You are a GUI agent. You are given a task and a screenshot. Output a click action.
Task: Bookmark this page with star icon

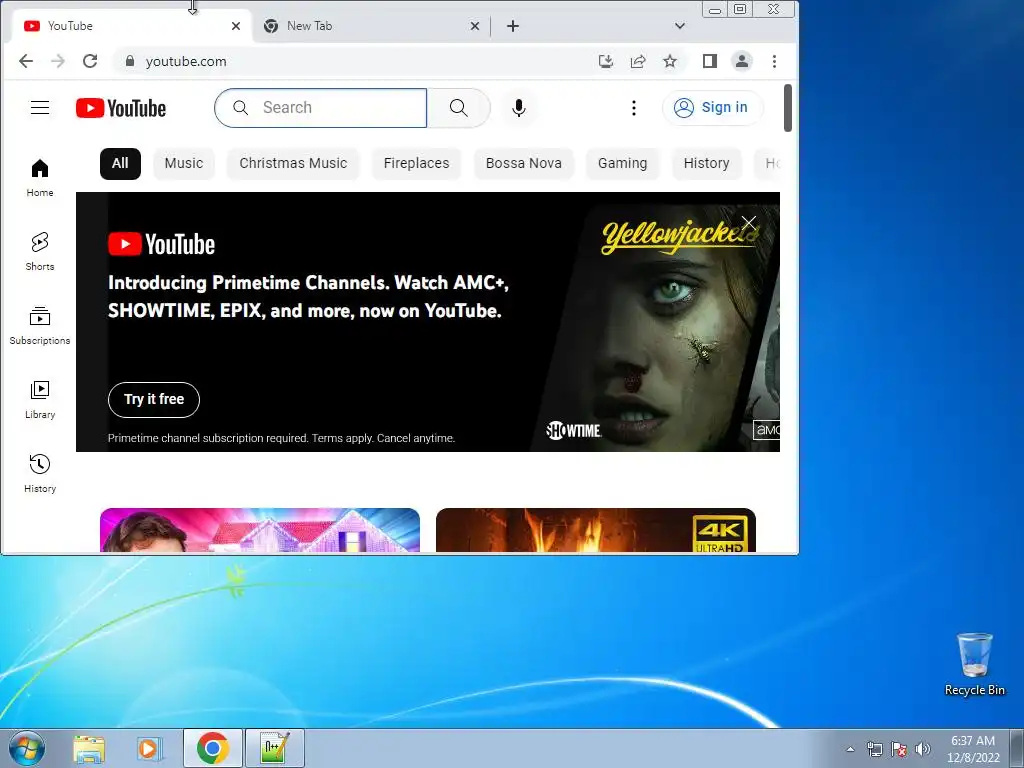(x=670, y=61)
